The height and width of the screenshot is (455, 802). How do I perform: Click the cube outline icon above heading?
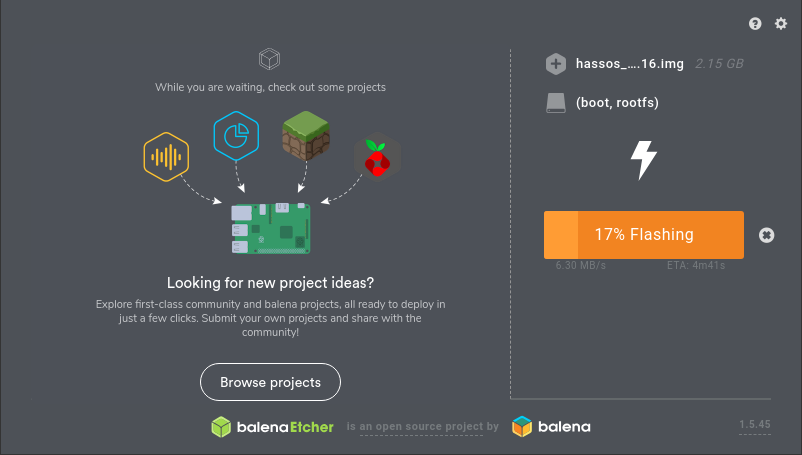pyautogui.click(x=270, y=59)
